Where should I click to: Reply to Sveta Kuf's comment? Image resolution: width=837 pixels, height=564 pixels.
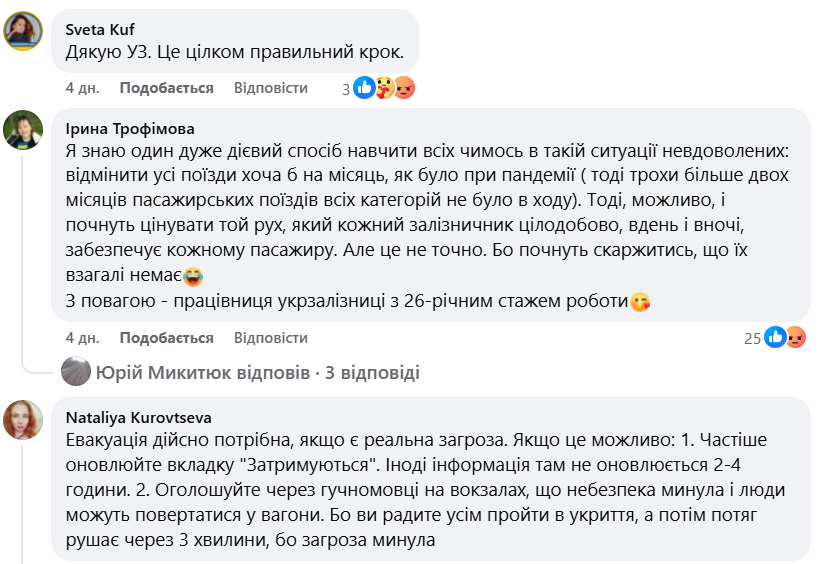click(271, 88)
